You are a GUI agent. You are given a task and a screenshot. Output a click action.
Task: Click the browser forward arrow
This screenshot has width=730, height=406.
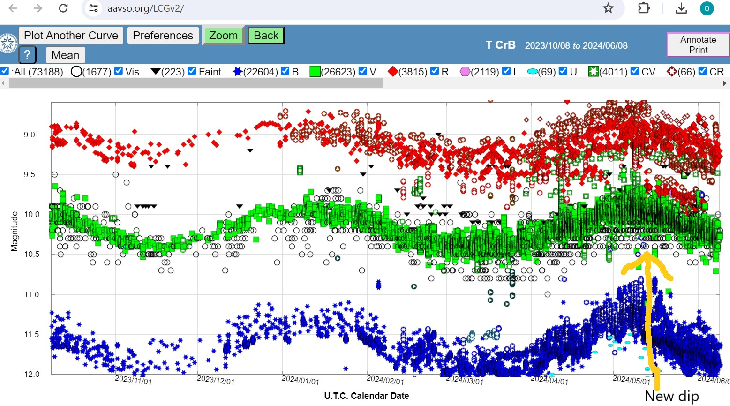[x=36, y=8]
